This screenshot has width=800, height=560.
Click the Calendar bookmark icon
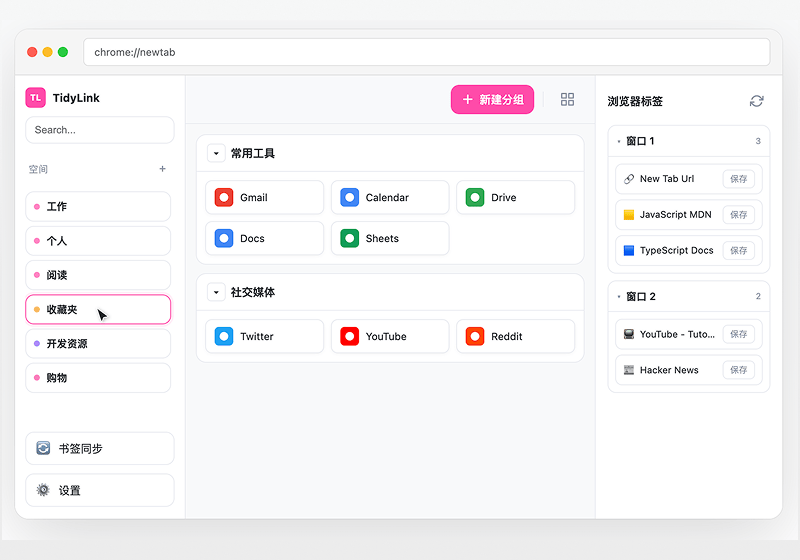[349, 197]
